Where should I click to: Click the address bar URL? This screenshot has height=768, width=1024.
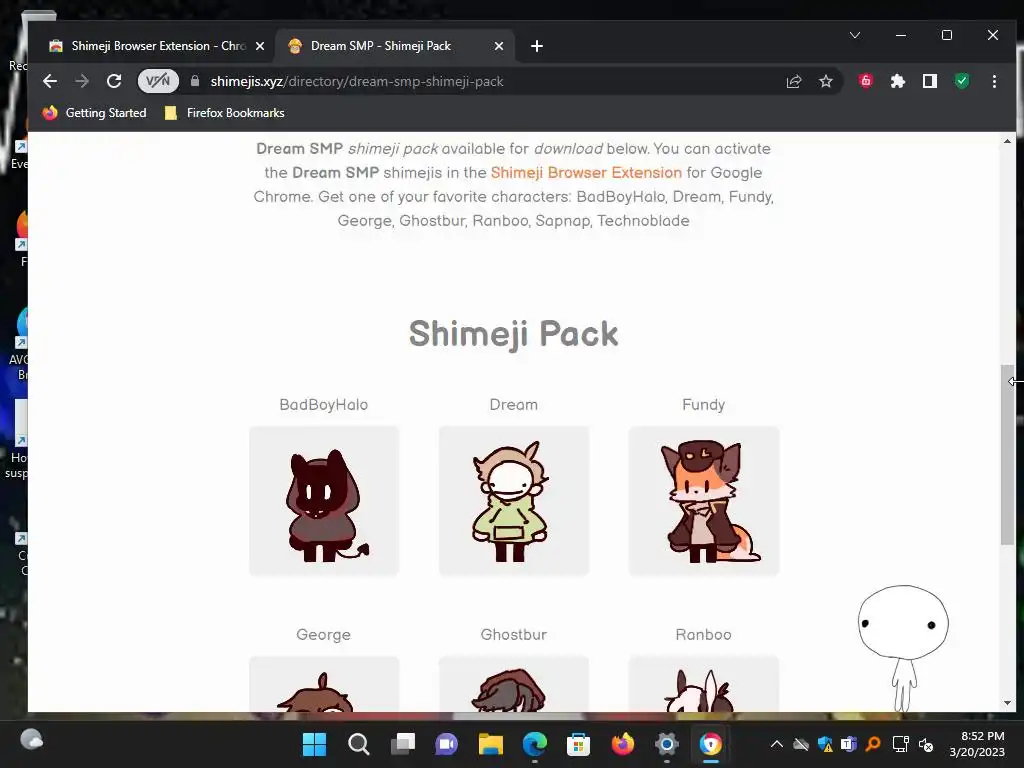tap(357, 81)
